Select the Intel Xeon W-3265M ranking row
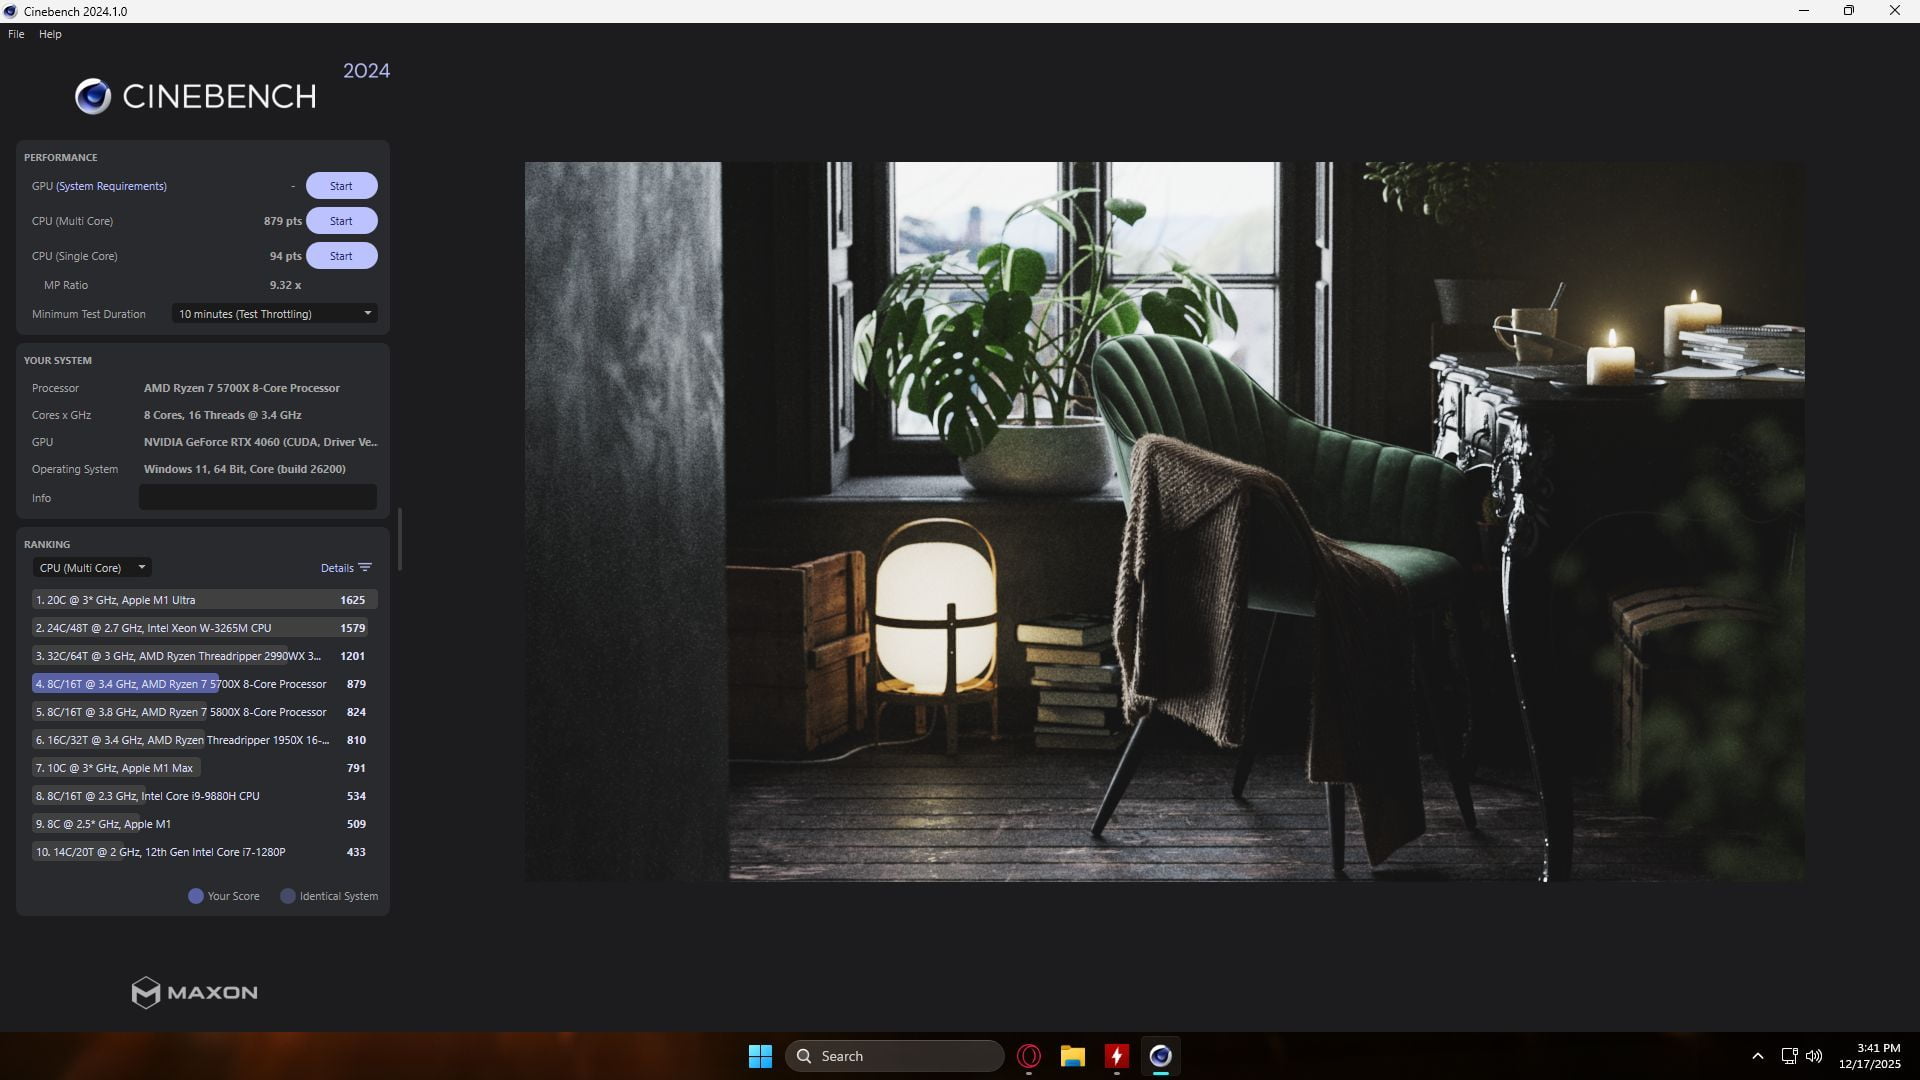The width and height of the screenshot is (1920, 1080). tap(204, 628)
